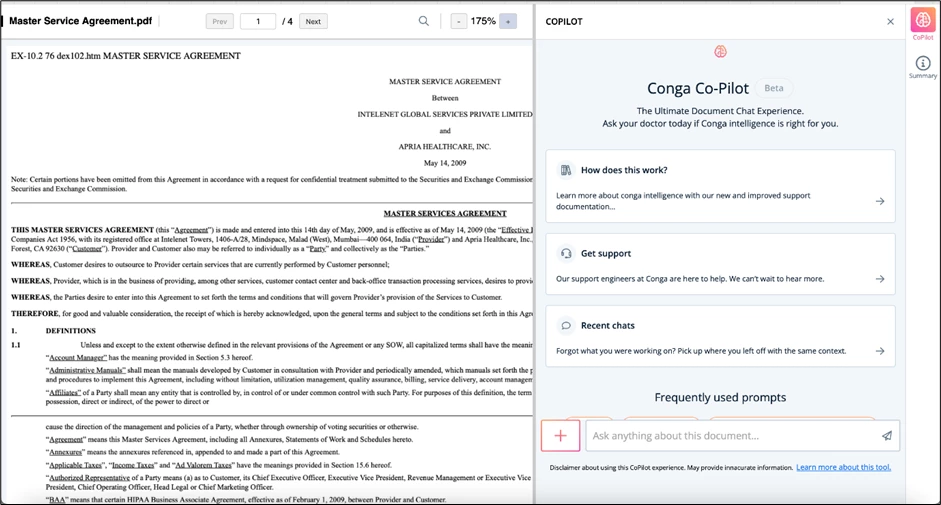Click the chat bubble icon in Recent chats
This screenshot has height=505, width=941.
(565, 325)
